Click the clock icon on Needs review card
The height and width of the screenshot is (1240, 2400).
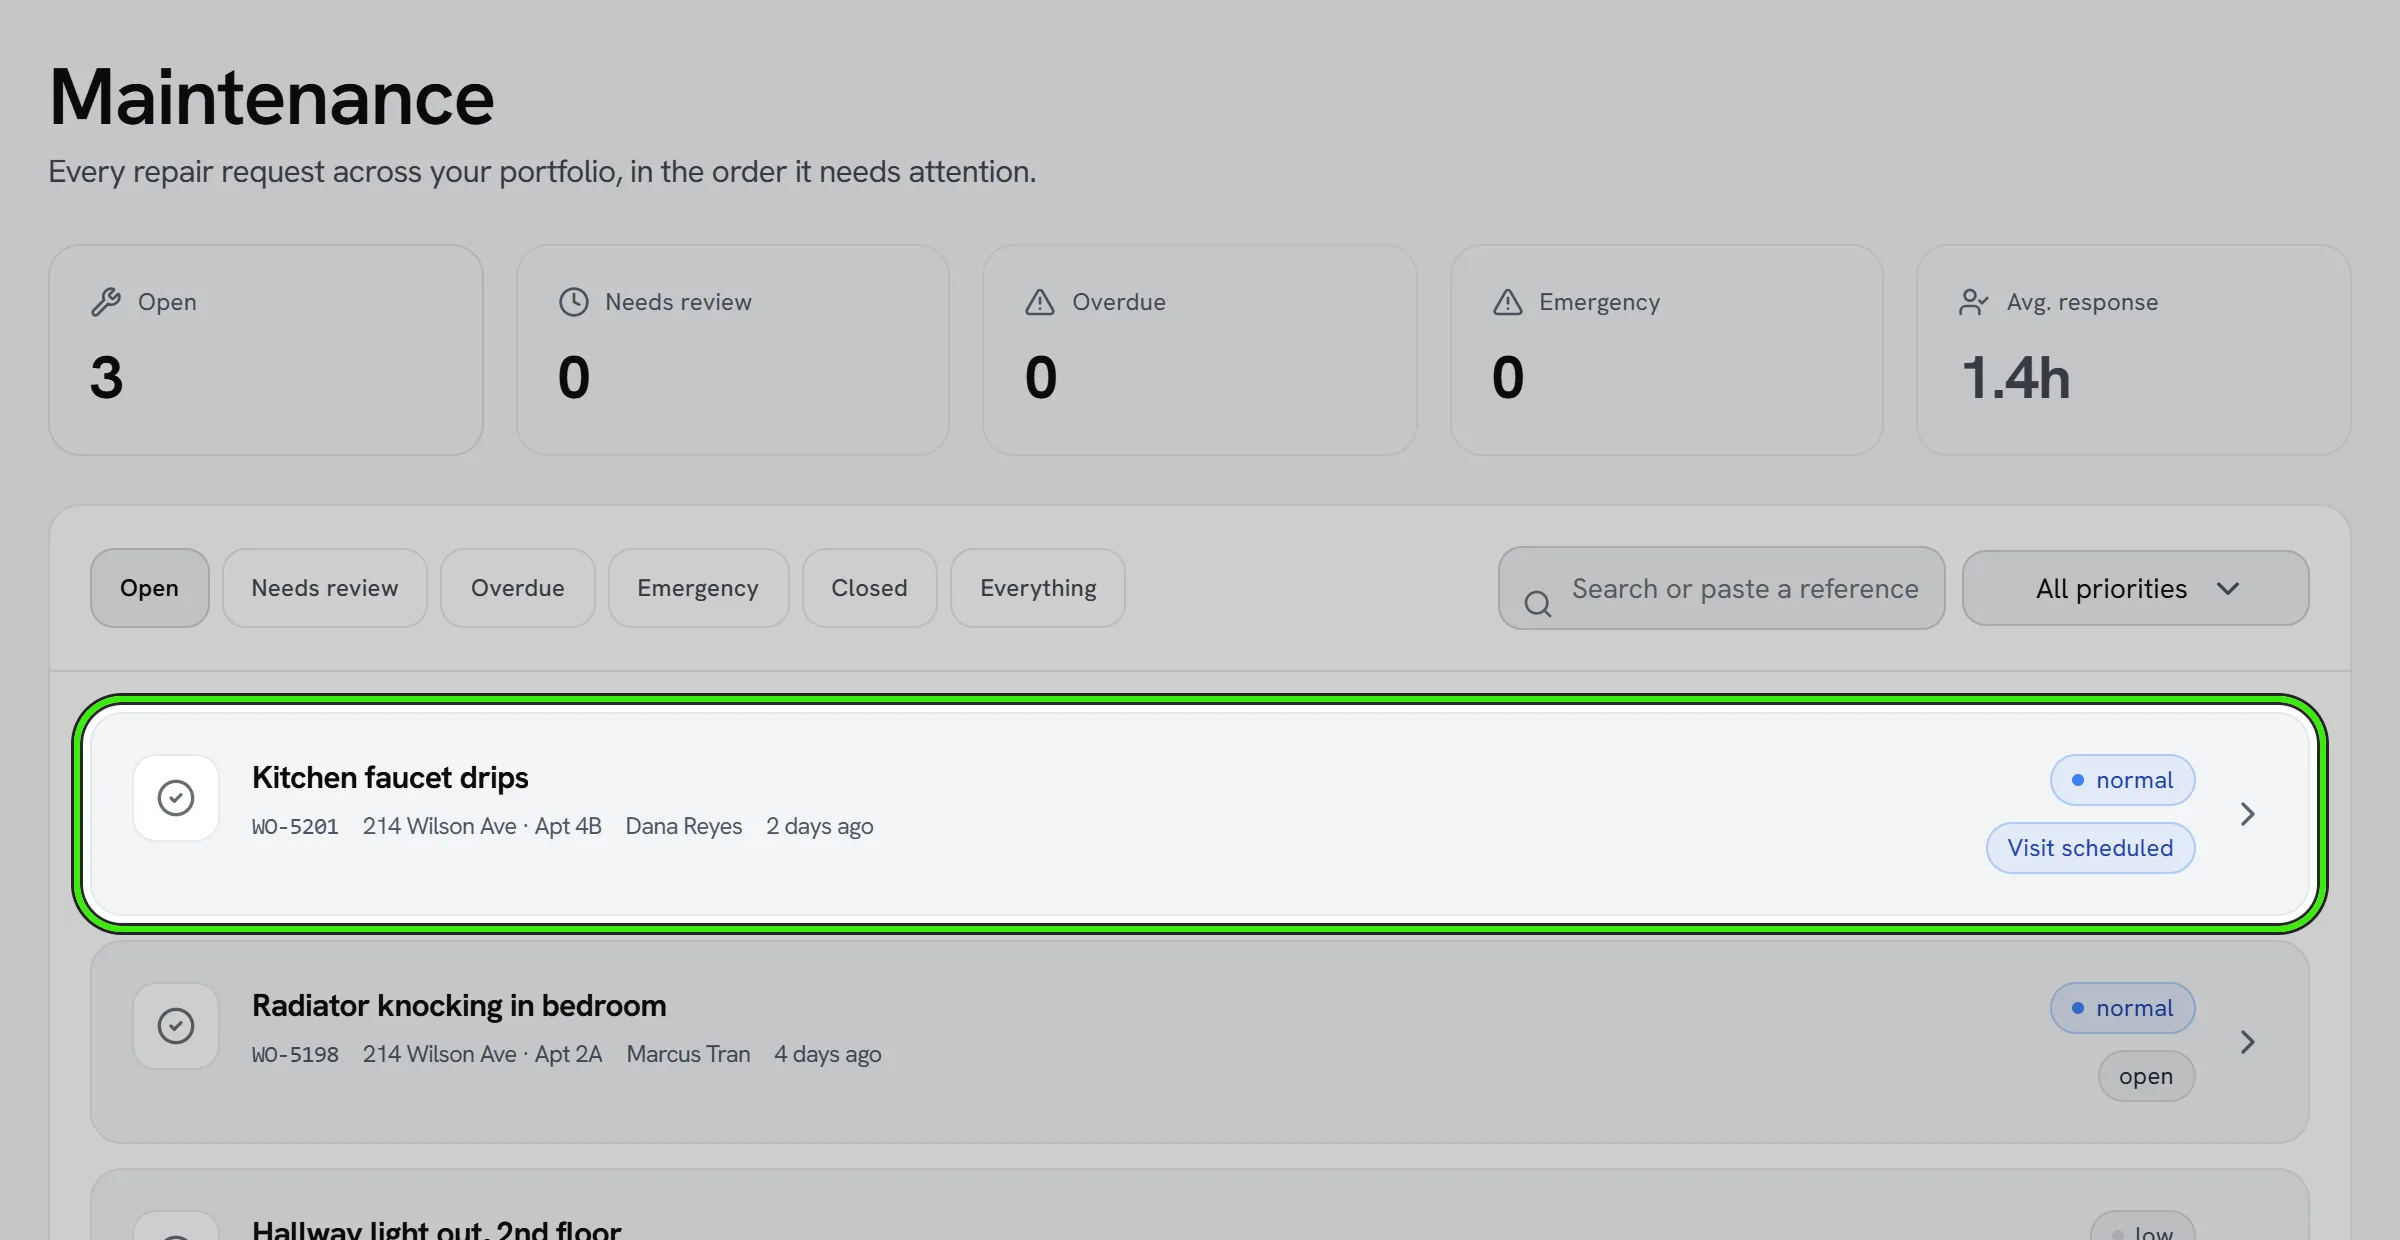click(573, 302)
